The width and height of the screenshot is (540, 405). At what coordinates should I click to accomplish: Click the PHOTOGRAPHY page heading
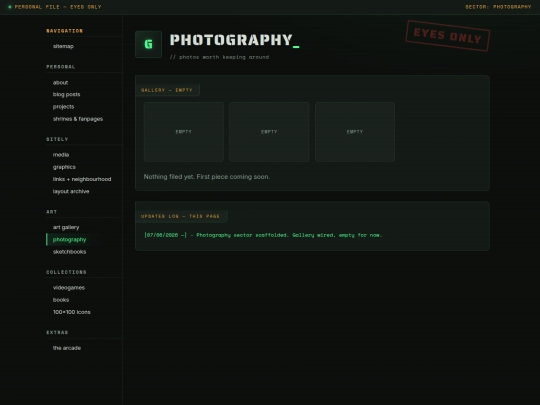click(x=235, y=40)
